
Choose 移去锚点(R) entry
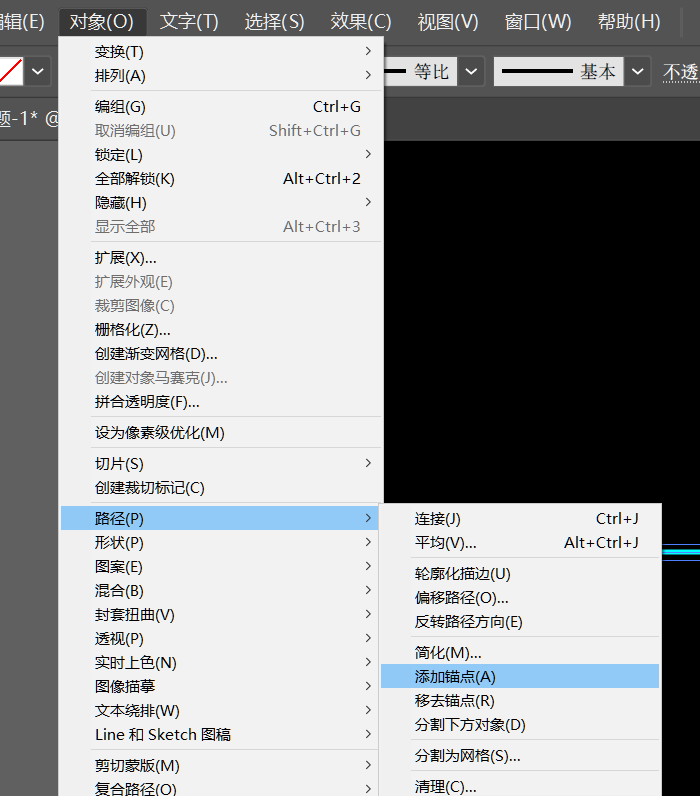[520, 701]
